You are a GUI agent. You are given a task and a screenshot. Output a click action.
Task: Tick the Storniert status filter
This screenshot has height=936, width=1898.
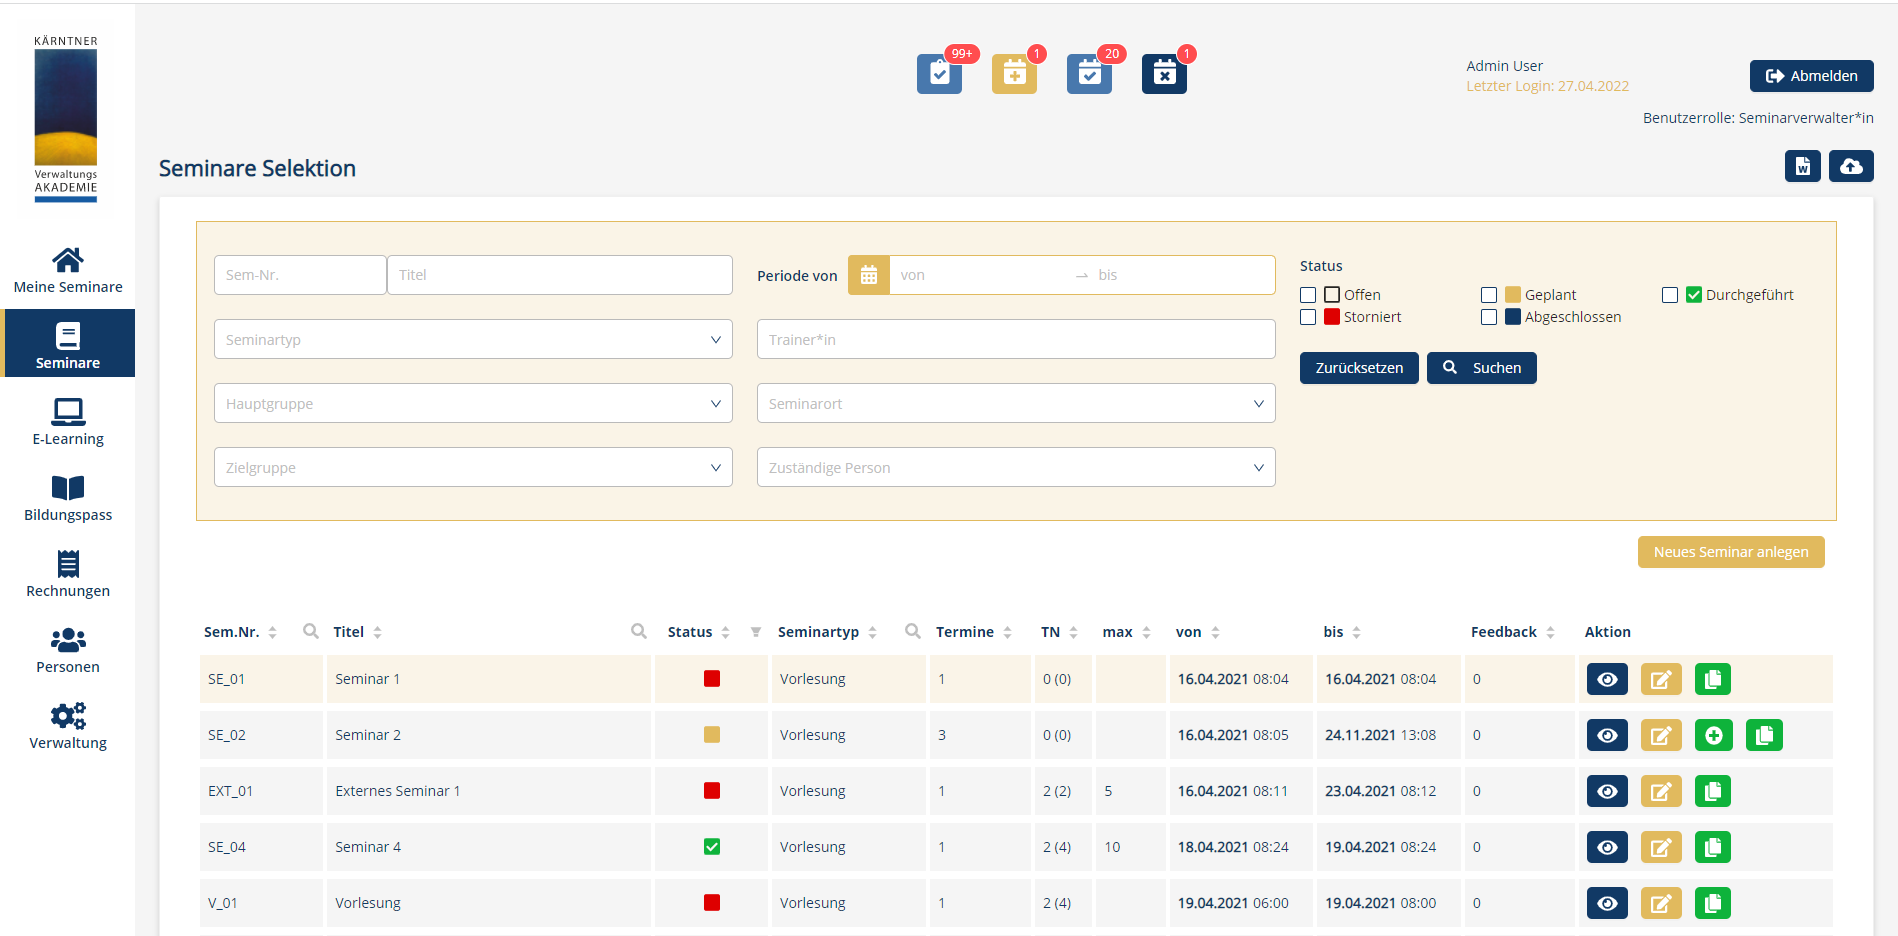click(1308, 317)
